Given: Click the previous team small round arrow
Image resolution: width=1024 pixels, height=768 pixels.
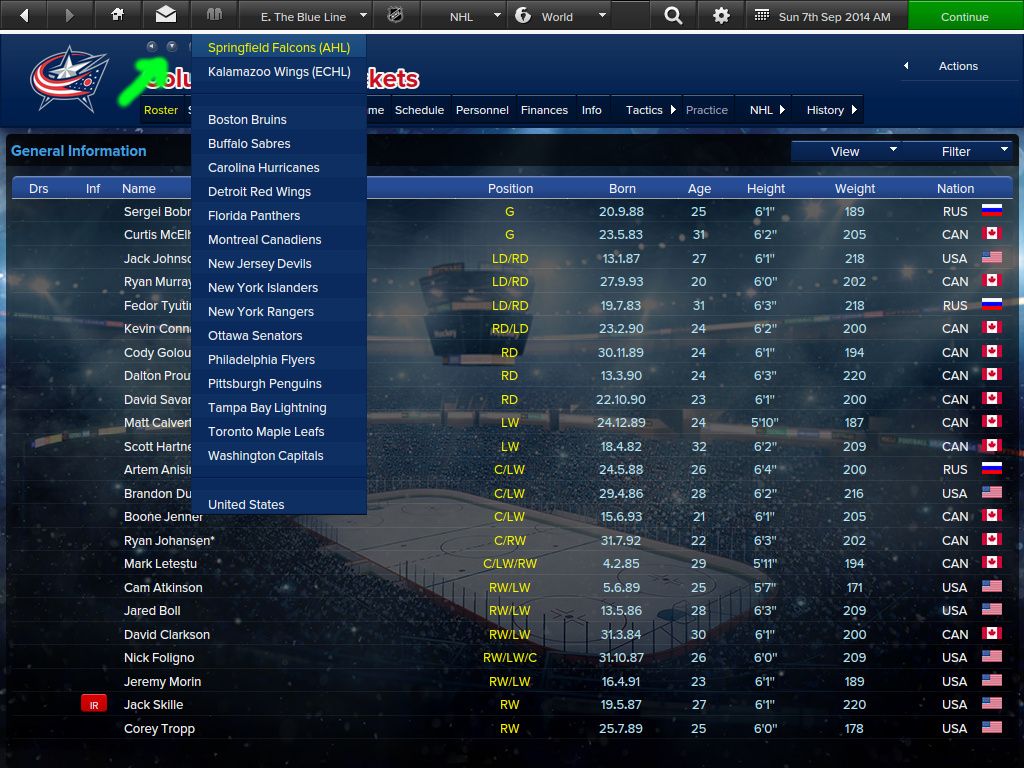Looking at the screenshot, I should click(152, 46).
